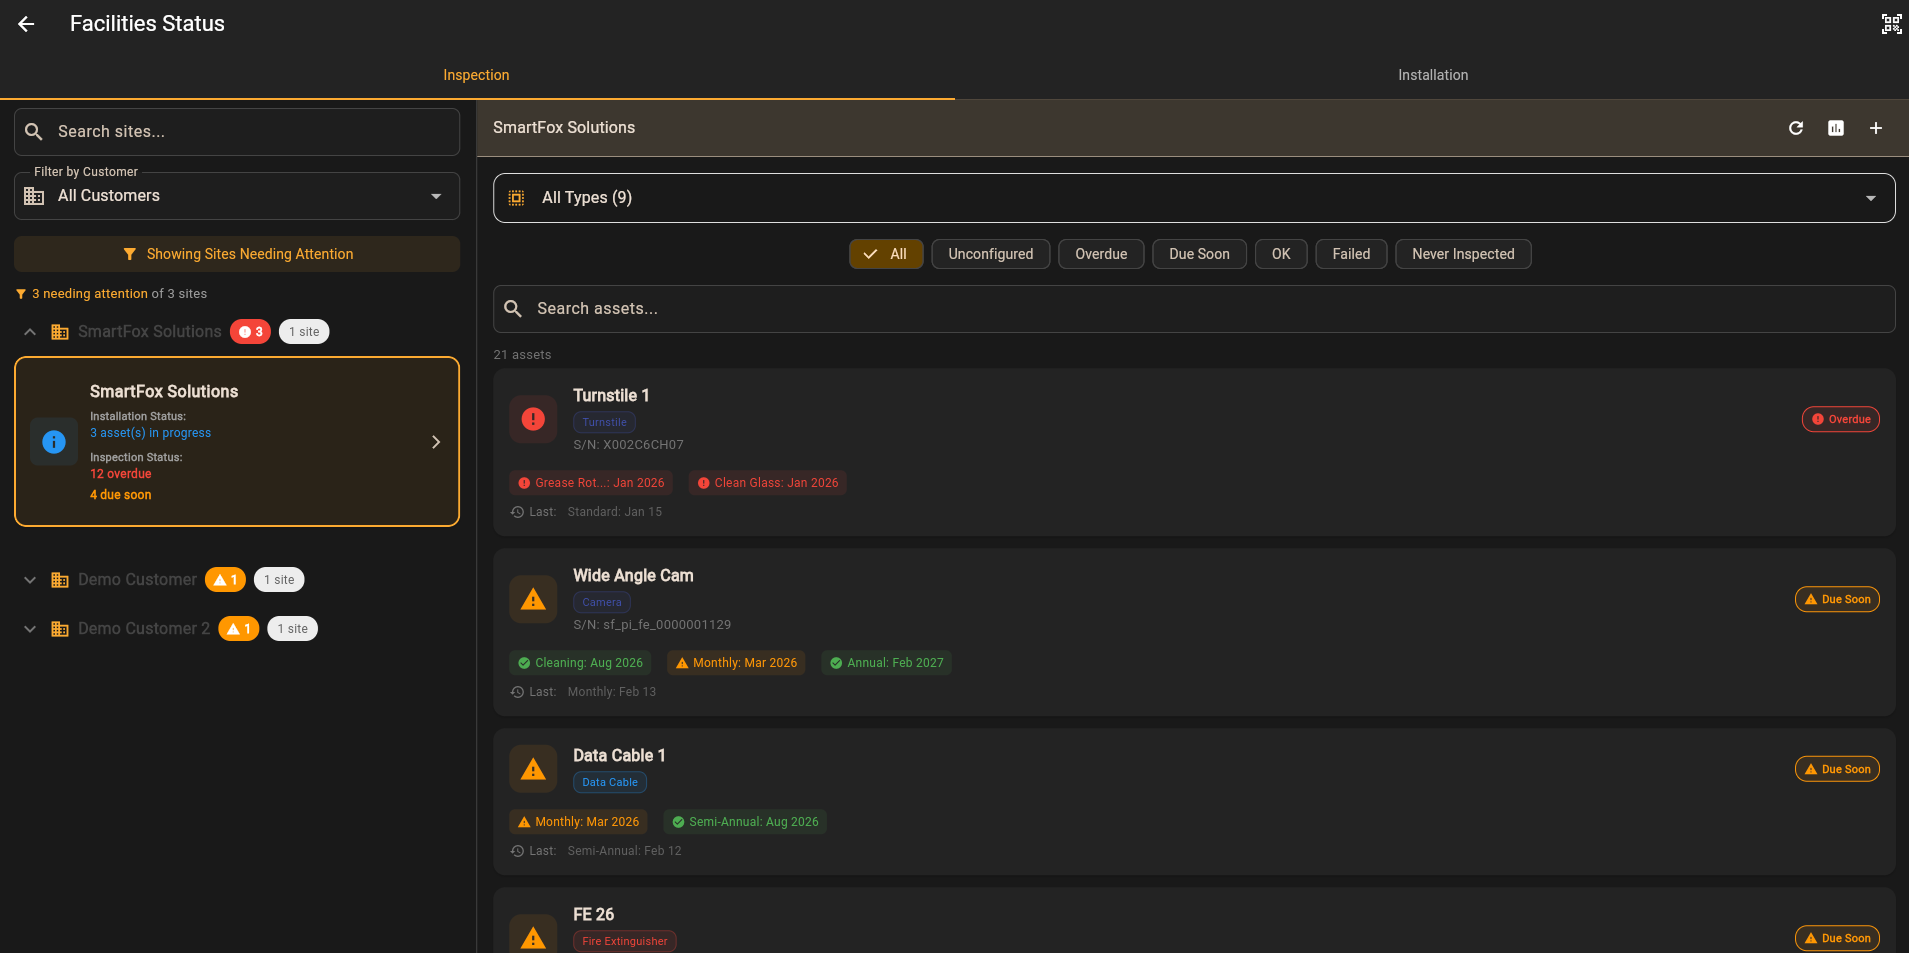The width and height of the screenshot is (1909, 953).
Task: Click the Wide Angle Cam warning icon
Action: [x=533, y=599]
